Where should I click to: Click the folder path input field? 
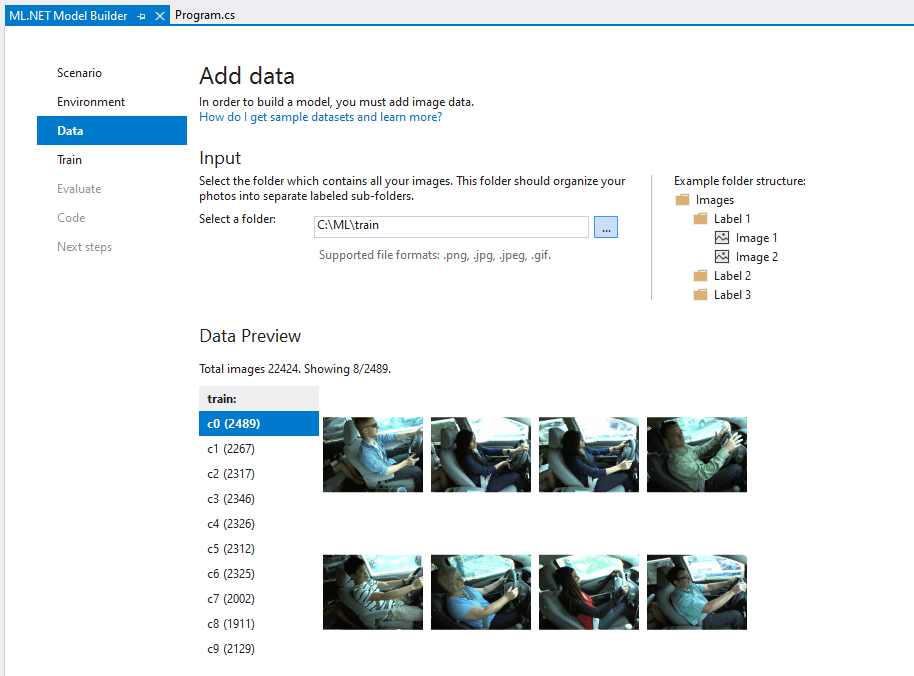[x=450, y=227]
